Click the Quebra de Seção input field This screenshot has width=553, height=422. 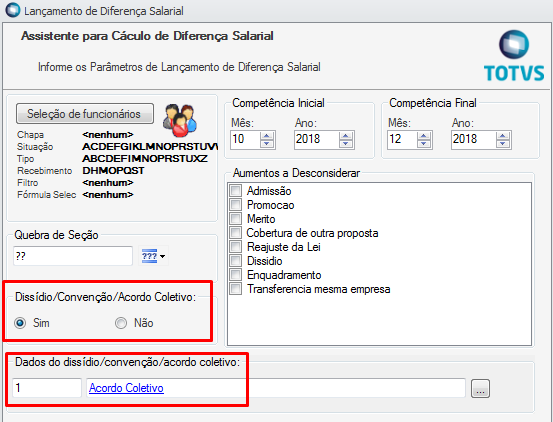tap(73, 256)
